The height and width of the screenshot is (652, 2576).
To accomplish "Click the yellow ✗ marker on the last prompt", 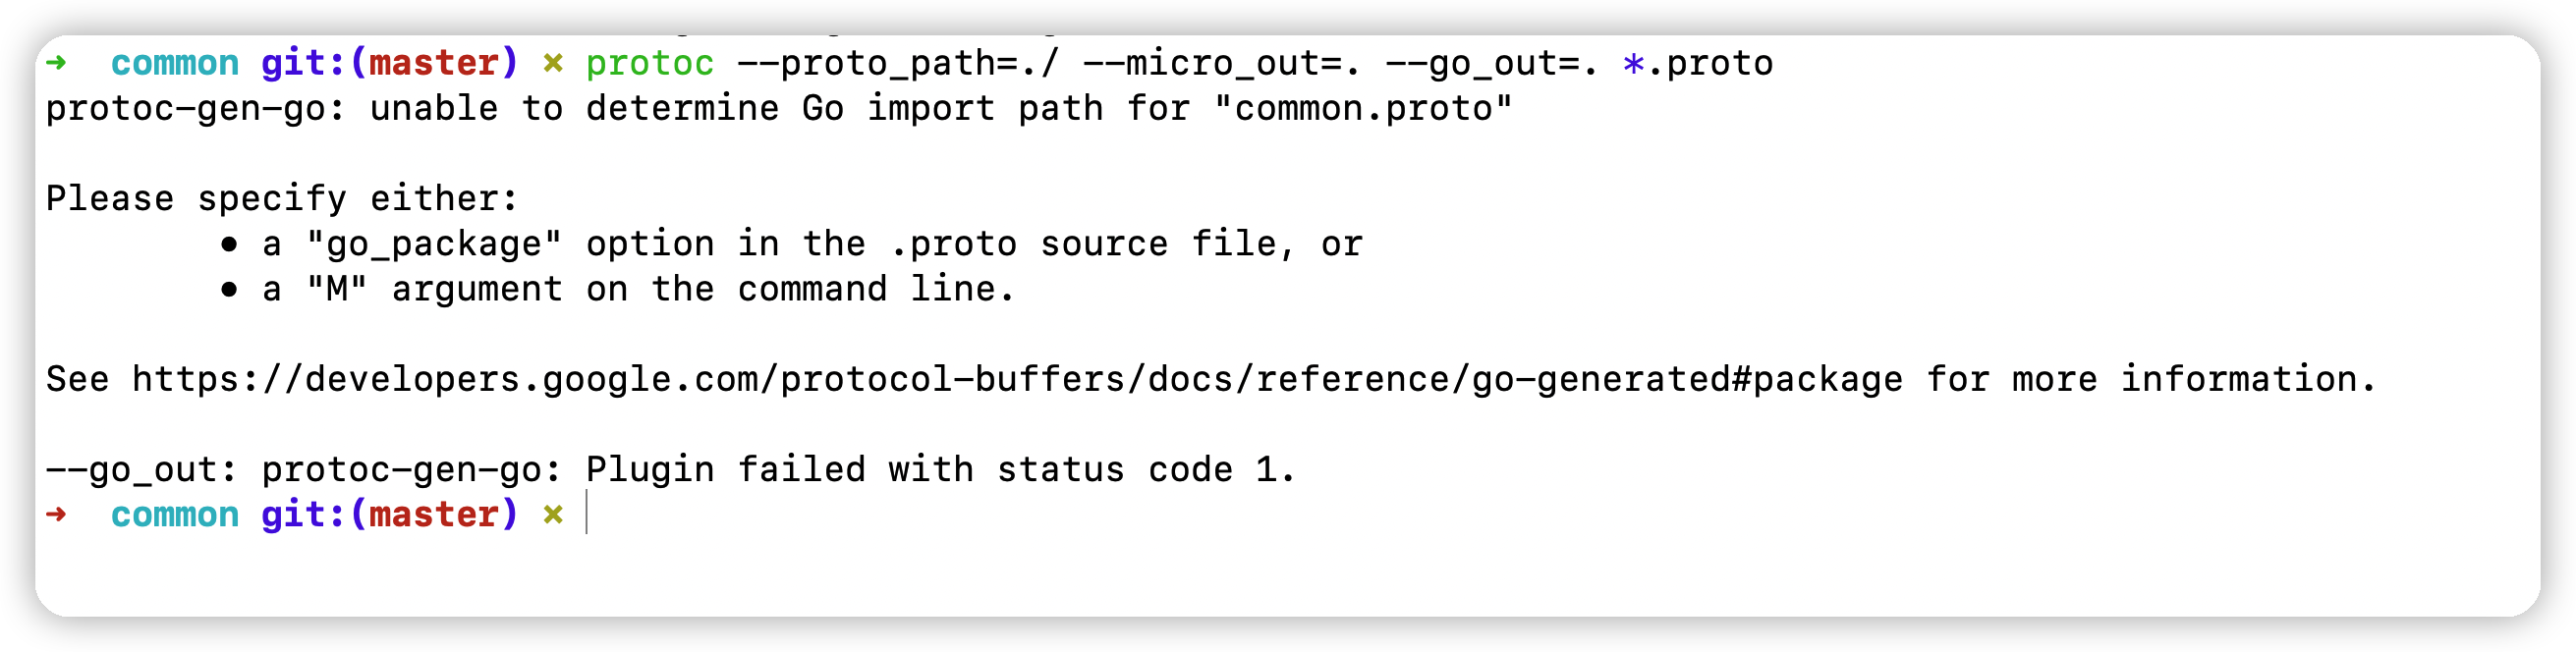I will point(553,515).
